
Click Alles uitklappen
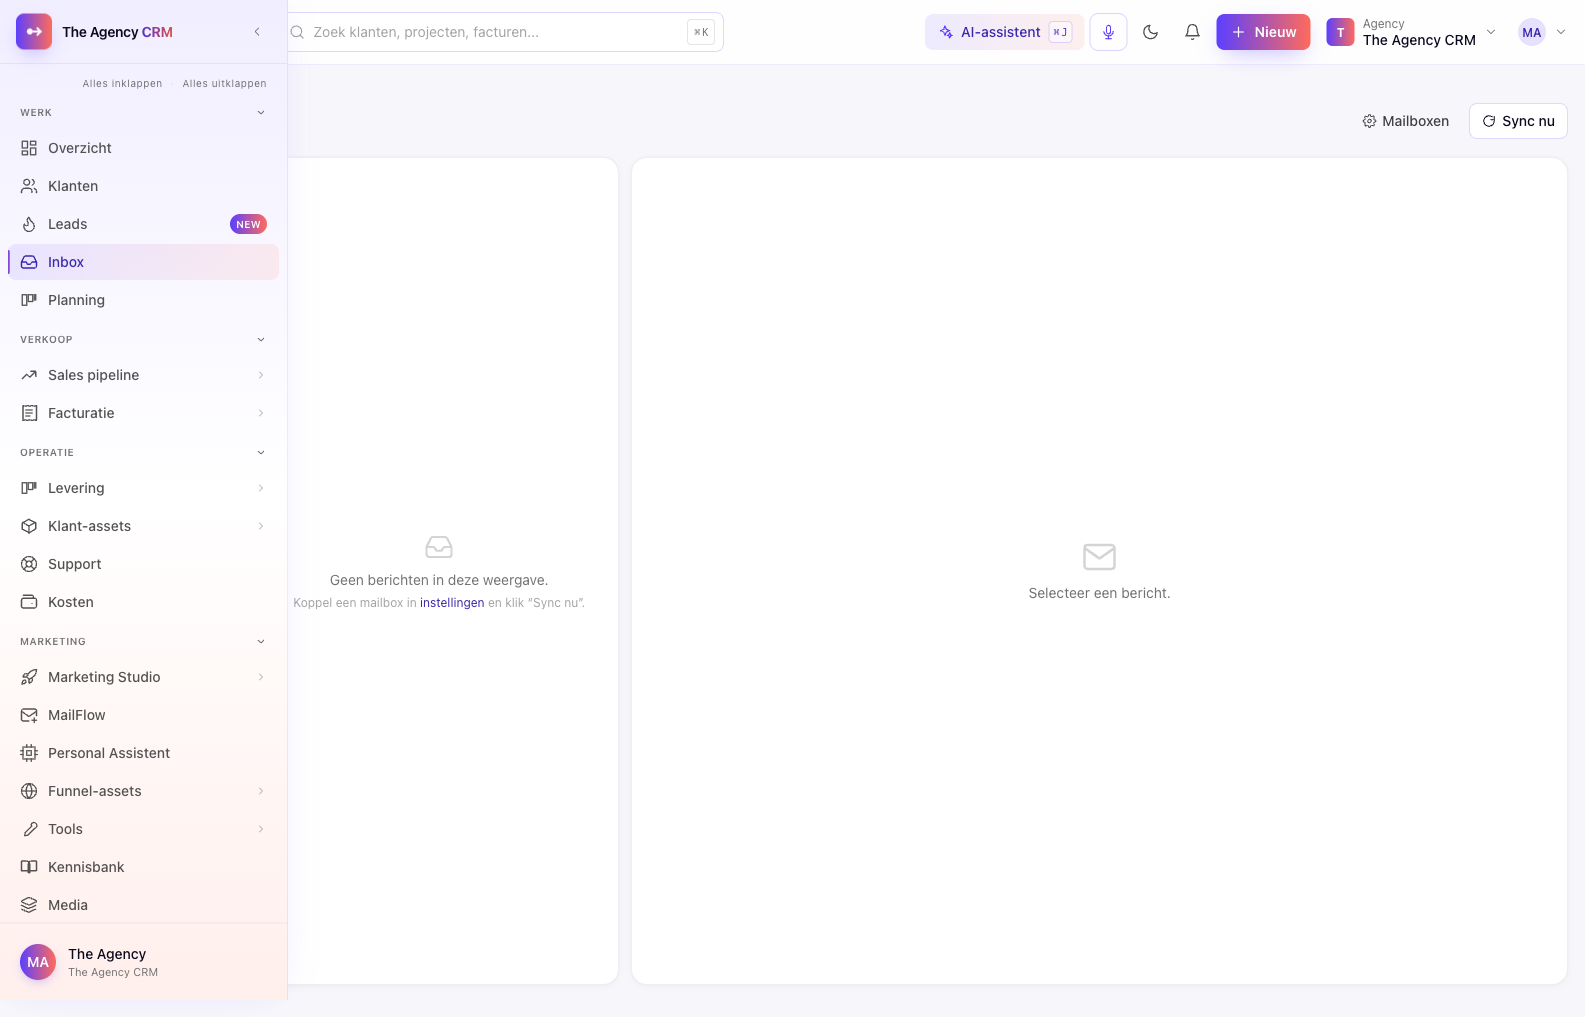tap(224, 84)
